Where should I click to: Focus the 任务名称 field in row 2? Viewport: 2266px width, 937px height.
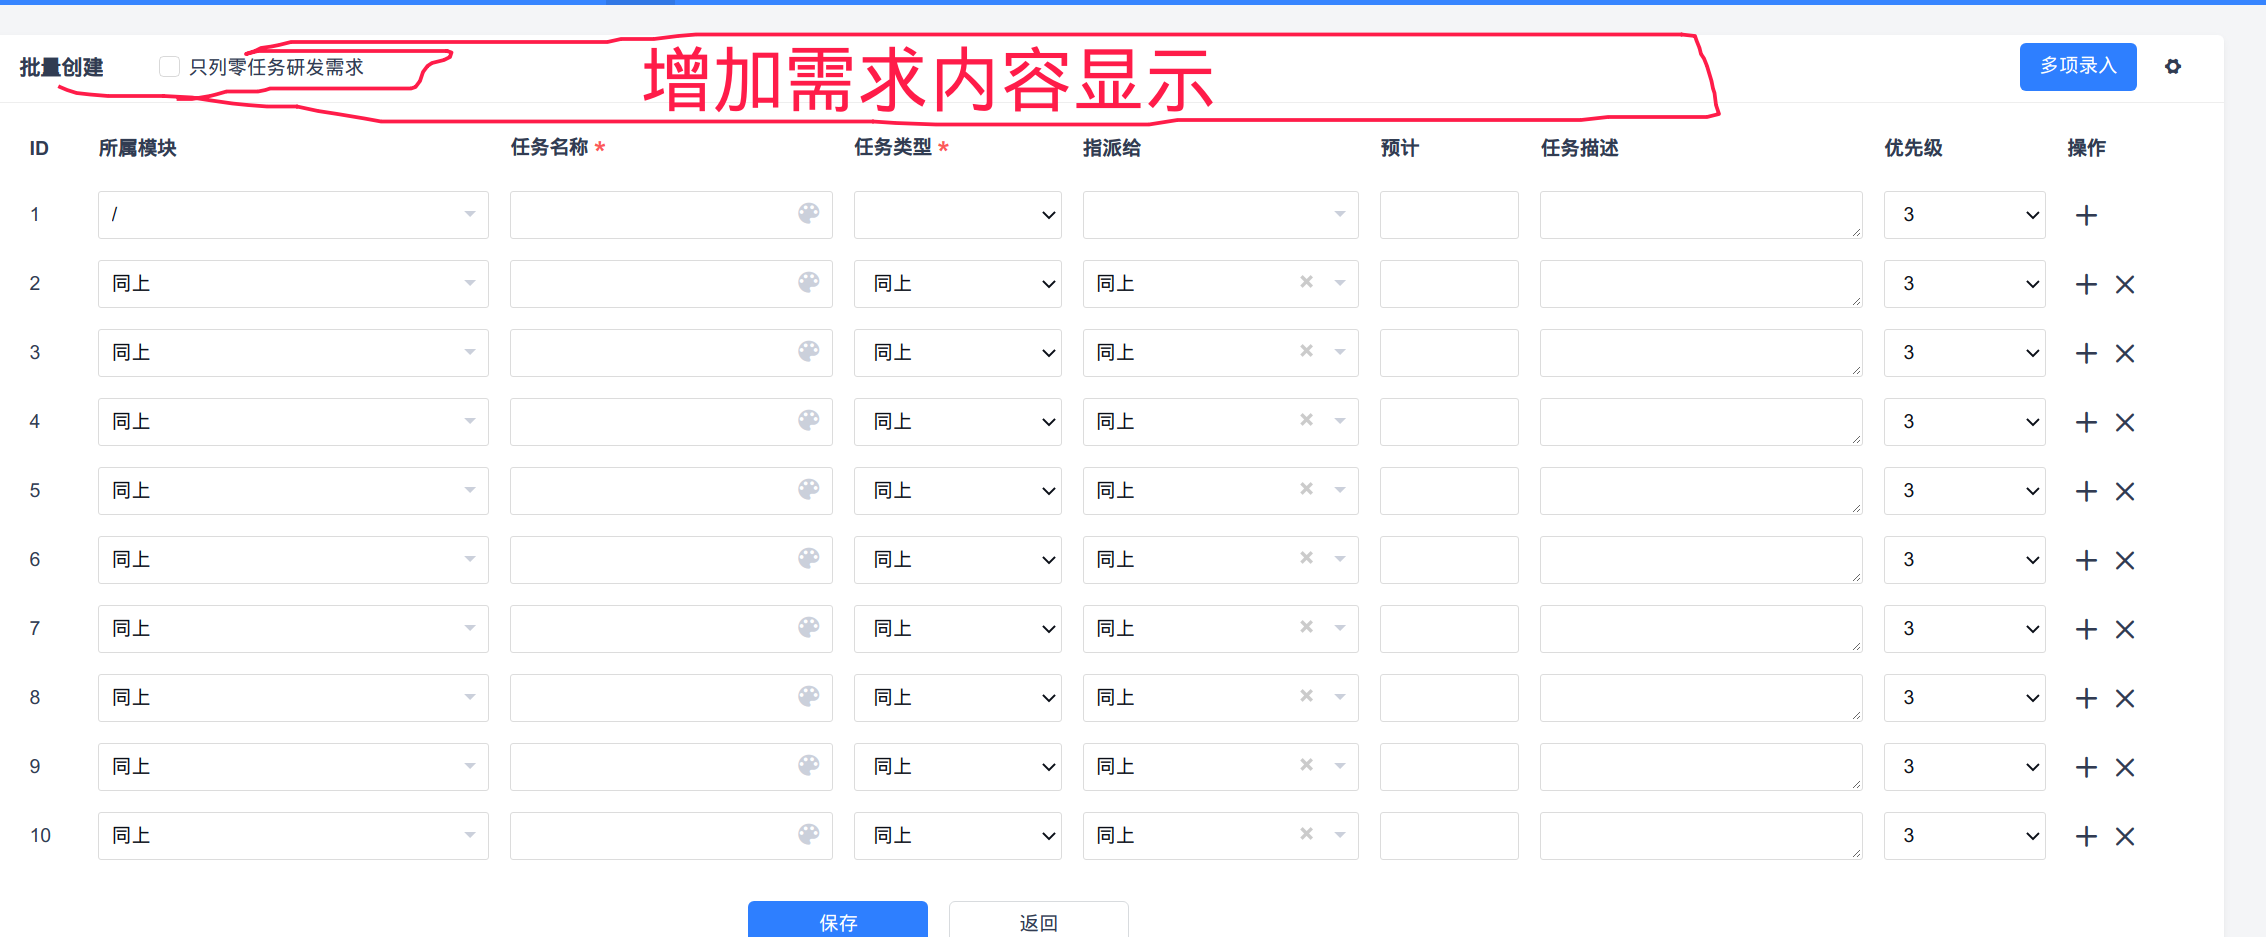click(671, 284)
